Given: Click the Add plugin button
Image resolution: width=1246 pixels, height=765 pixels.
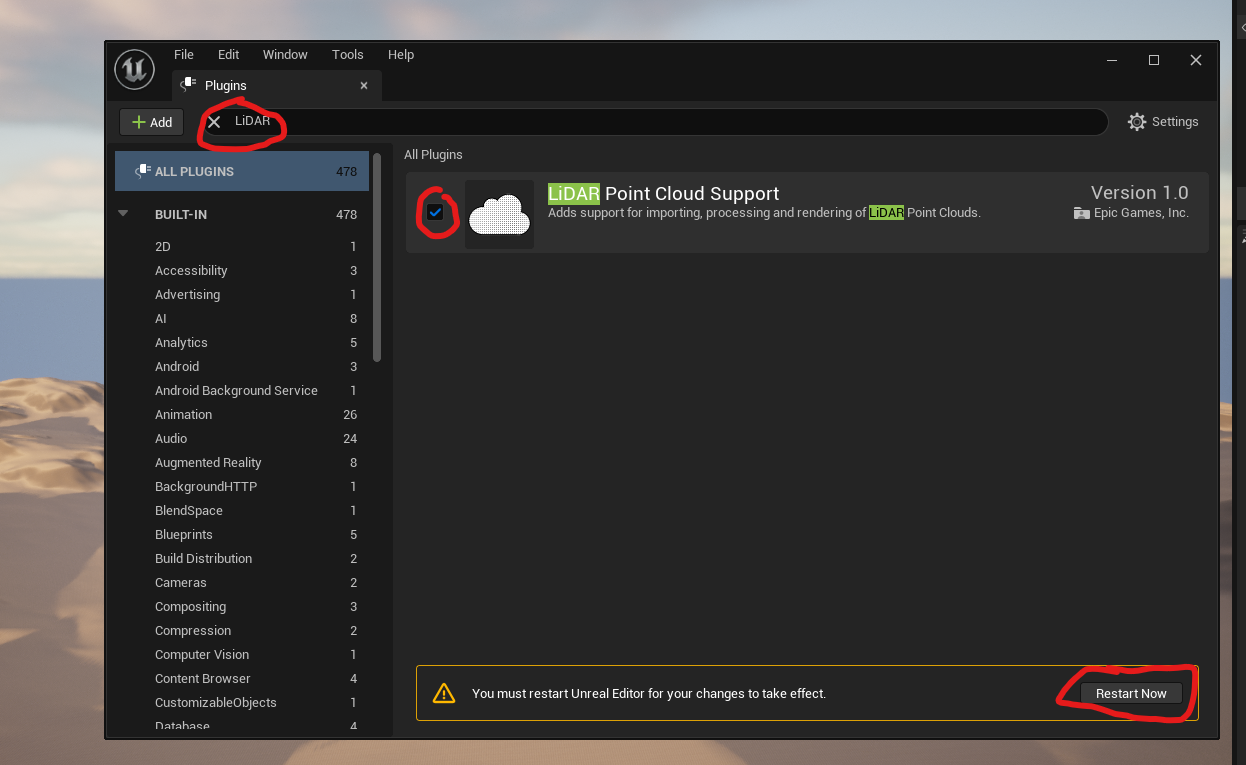Looking at the screenshot, I should (x=152, y=122).
